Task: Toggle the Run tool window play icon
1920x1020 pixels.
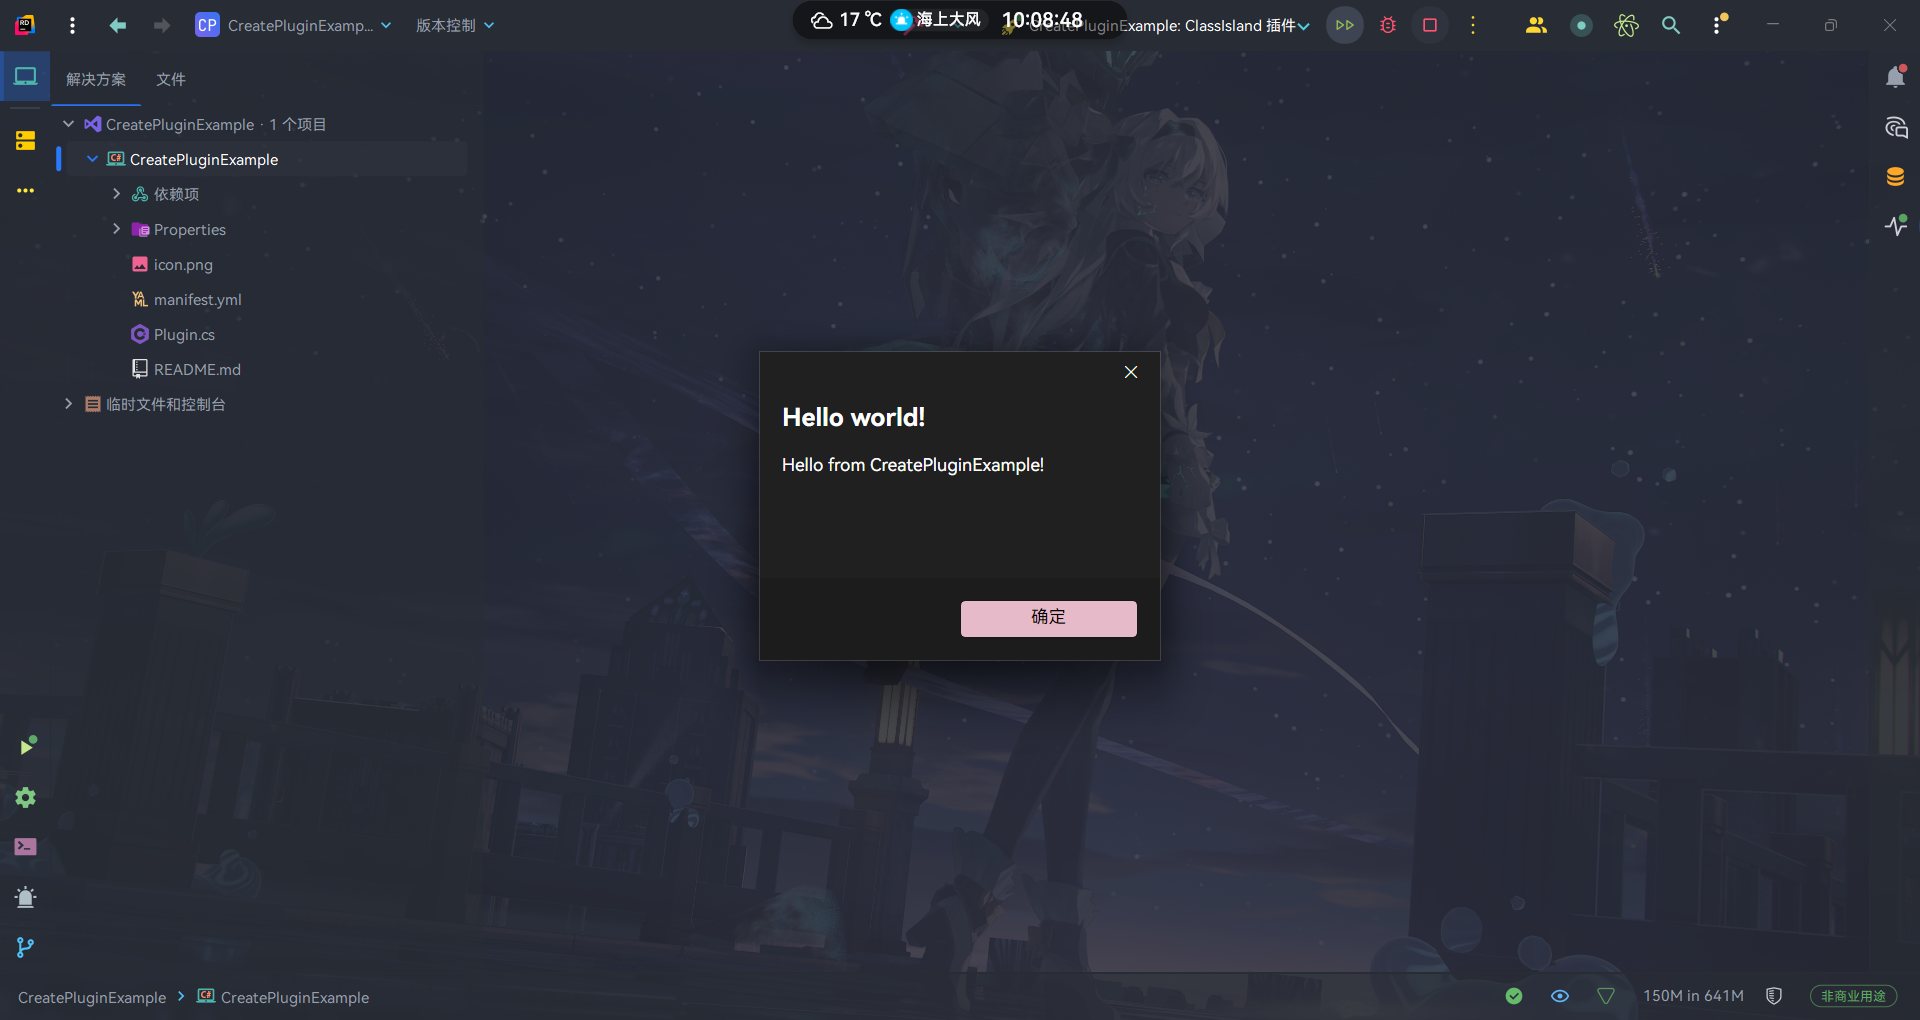Action: tap(26, 746)
